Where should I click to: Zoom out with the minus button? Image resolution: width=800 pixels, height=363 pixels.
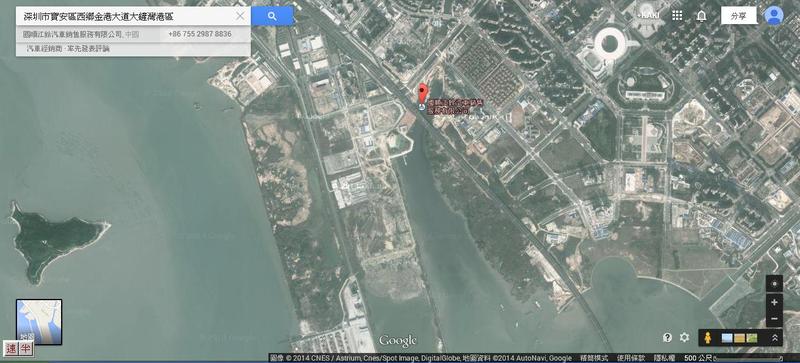774,319
